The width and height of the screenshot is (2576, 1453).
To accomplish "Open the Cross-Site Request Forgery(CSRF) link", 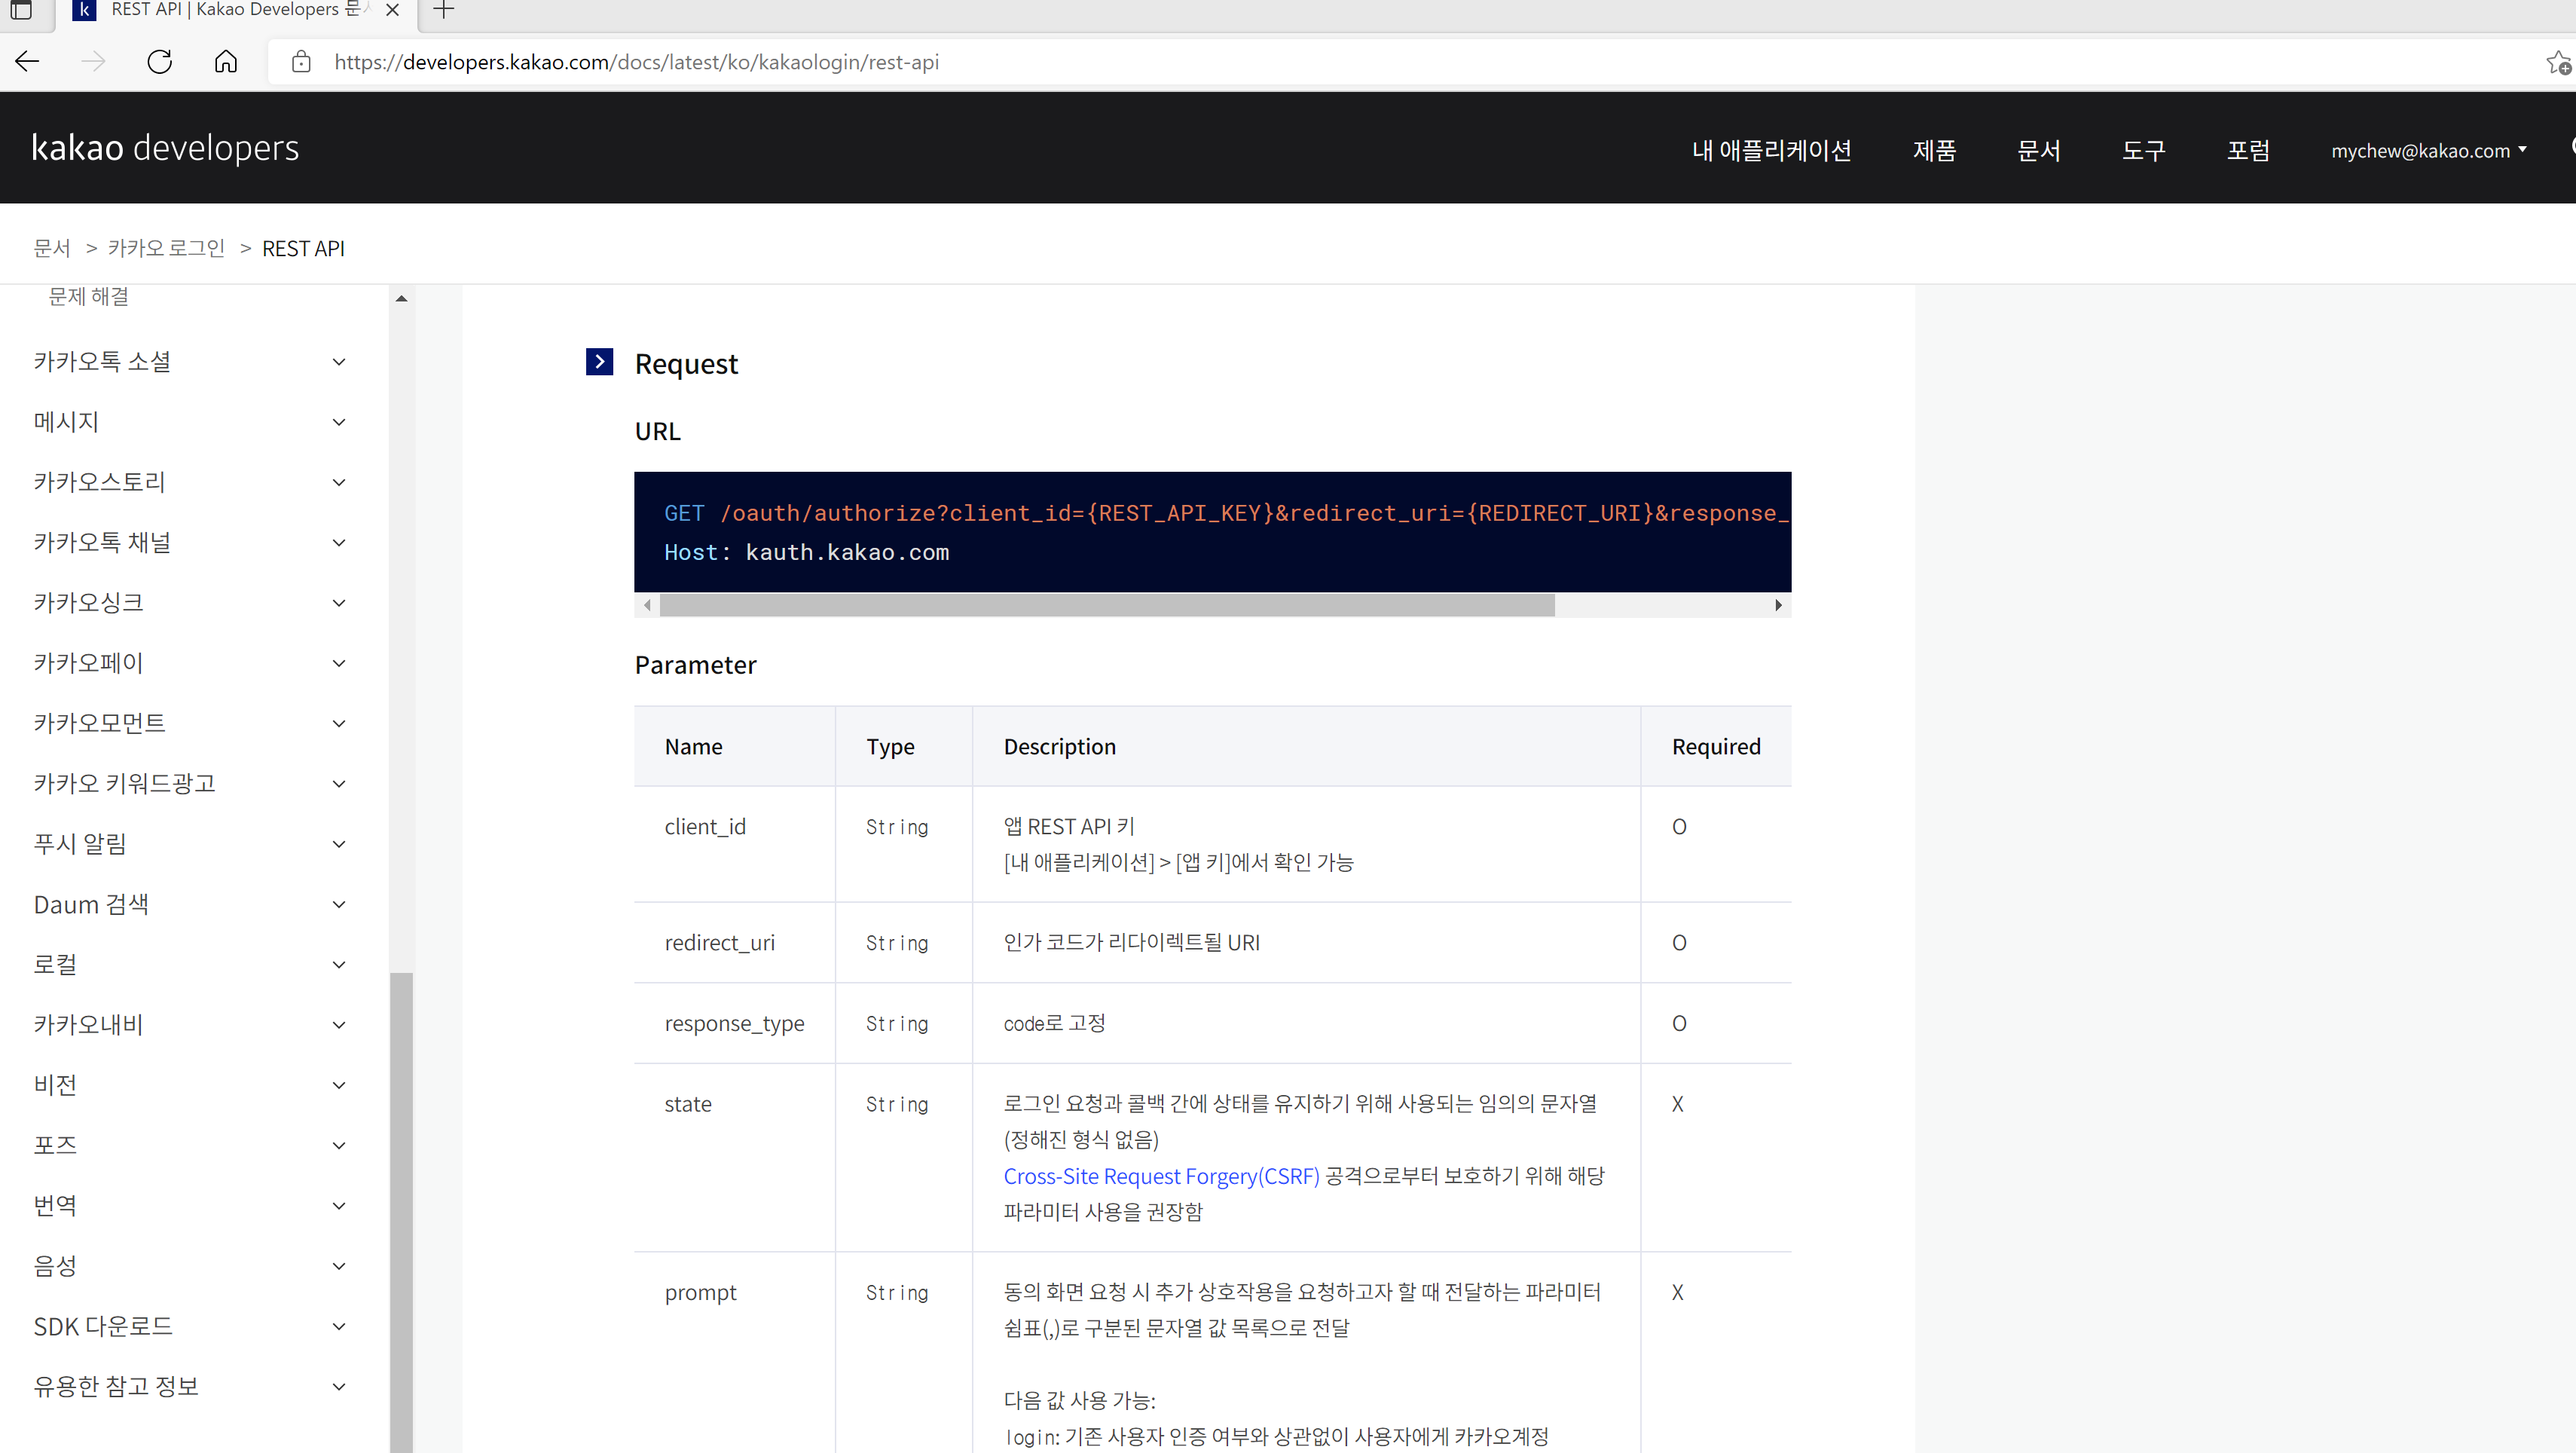I will [x=1161, y=1176].
